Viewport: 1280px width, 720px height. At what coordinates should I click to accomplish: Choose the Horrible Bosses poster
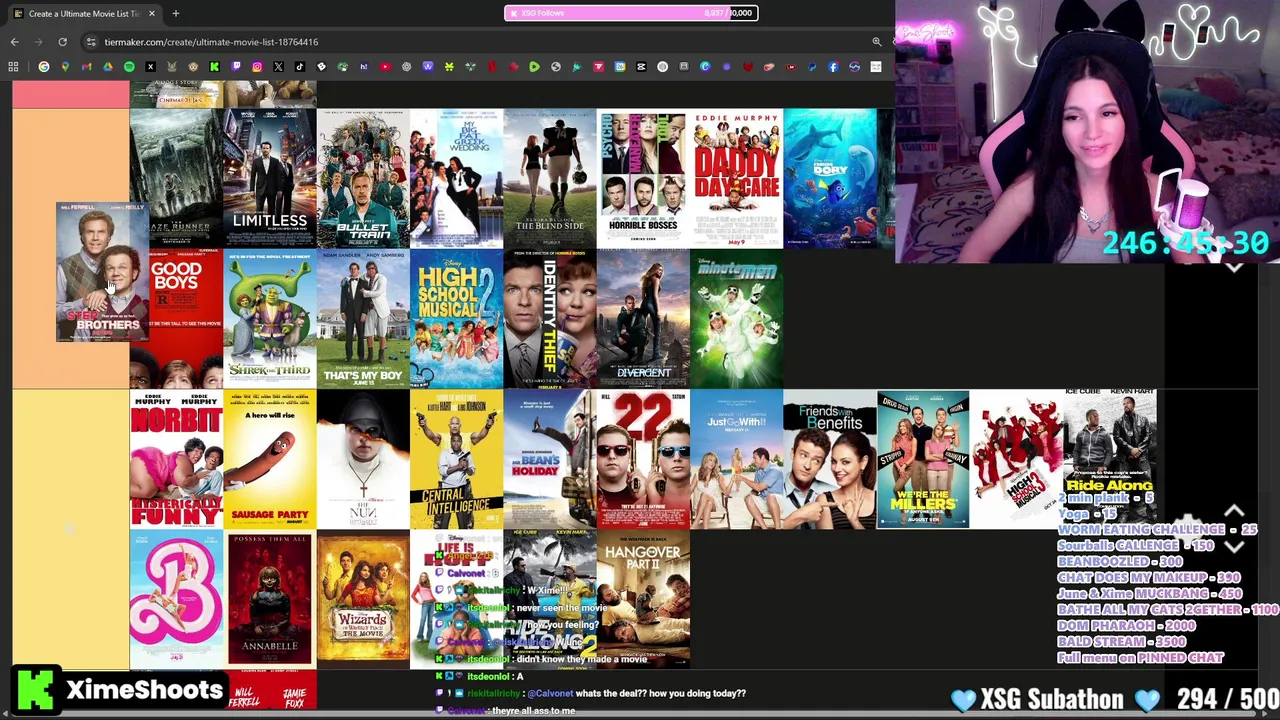point(643,178)
